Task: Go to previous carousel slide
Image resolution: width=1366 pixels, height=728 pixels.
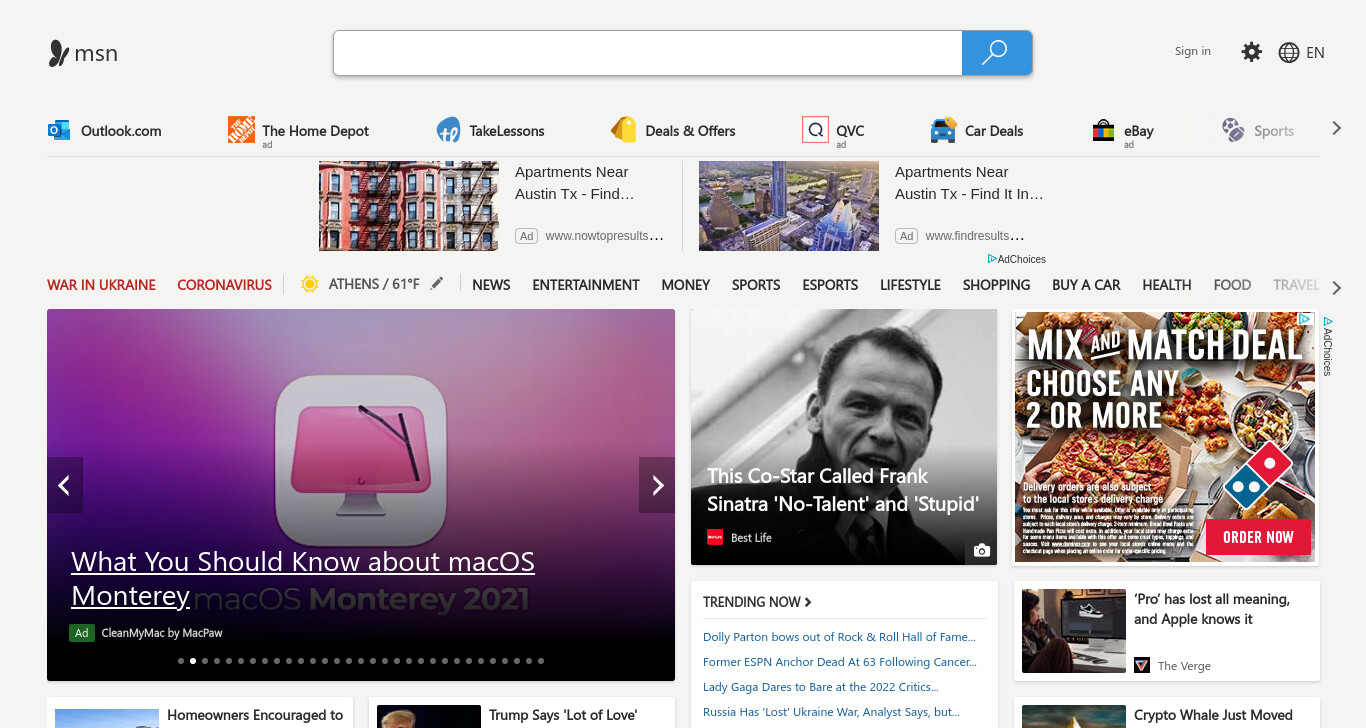Action: 65,485
